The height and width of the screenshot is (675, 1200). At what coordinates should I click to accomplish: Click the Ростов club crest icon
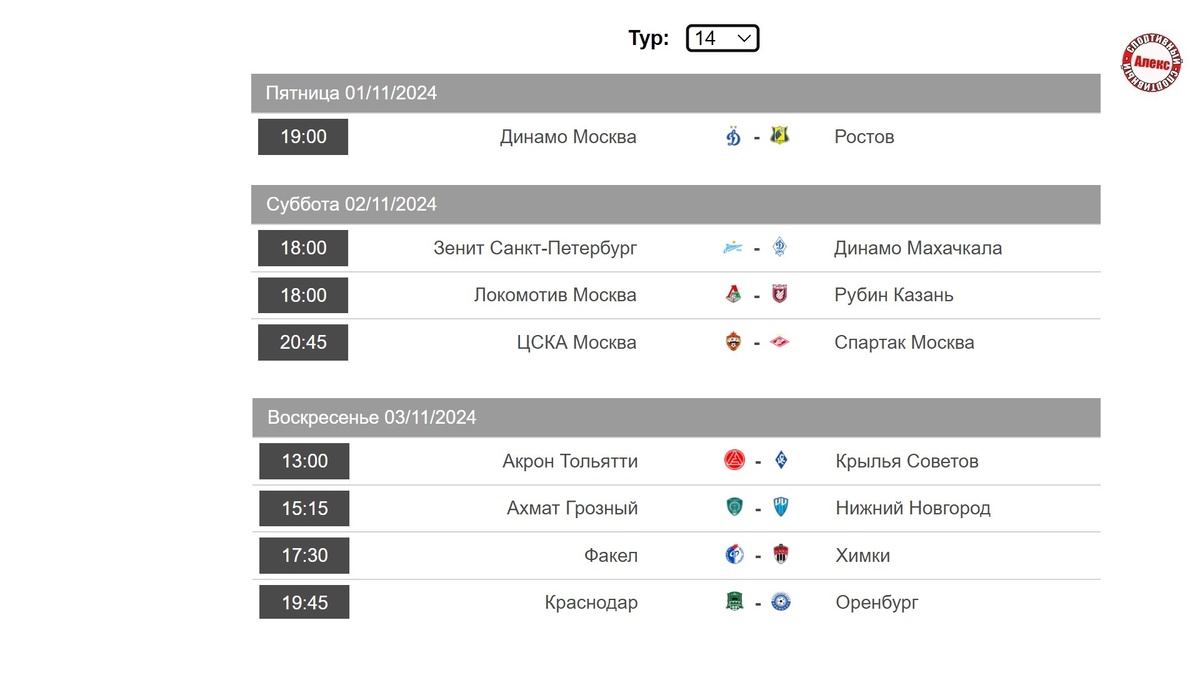pyautogui.click(x=780, y=136)
